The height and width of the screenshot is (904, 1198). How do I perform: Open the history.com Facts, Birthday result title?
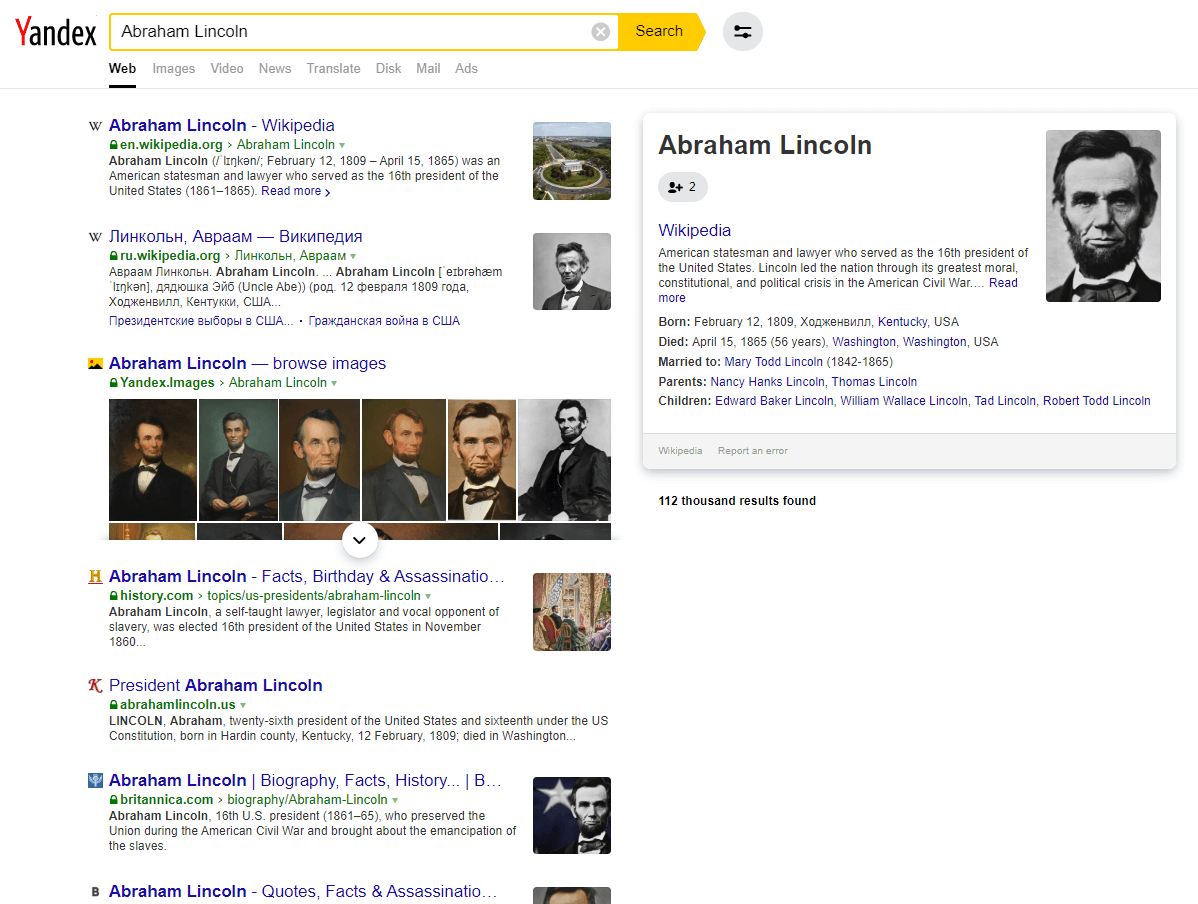click(306, 576)
